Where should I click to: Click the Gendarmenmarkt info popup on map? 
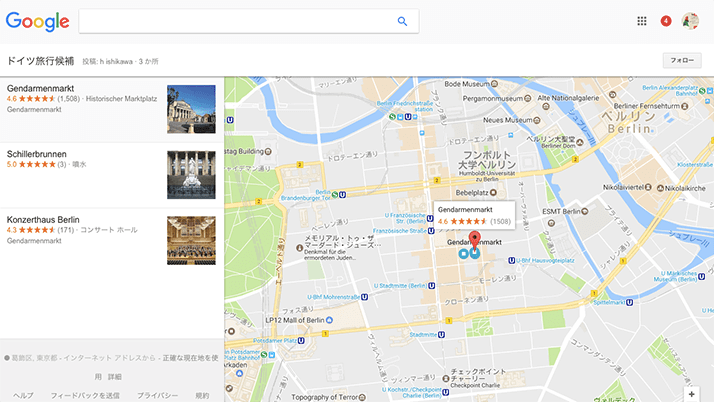click(x=474, y=215)
